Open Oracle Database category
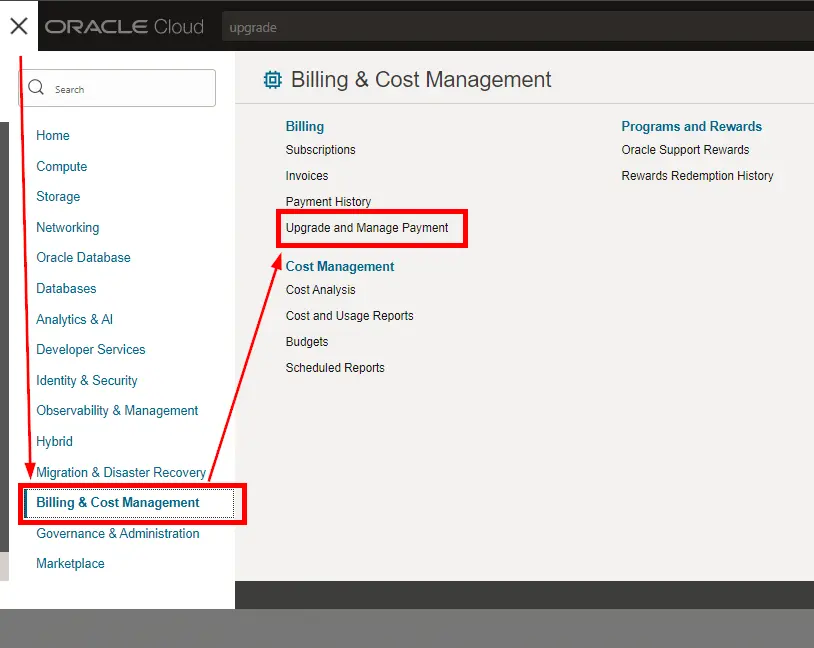Screen dimensions: 814x648 pos(83,258)
